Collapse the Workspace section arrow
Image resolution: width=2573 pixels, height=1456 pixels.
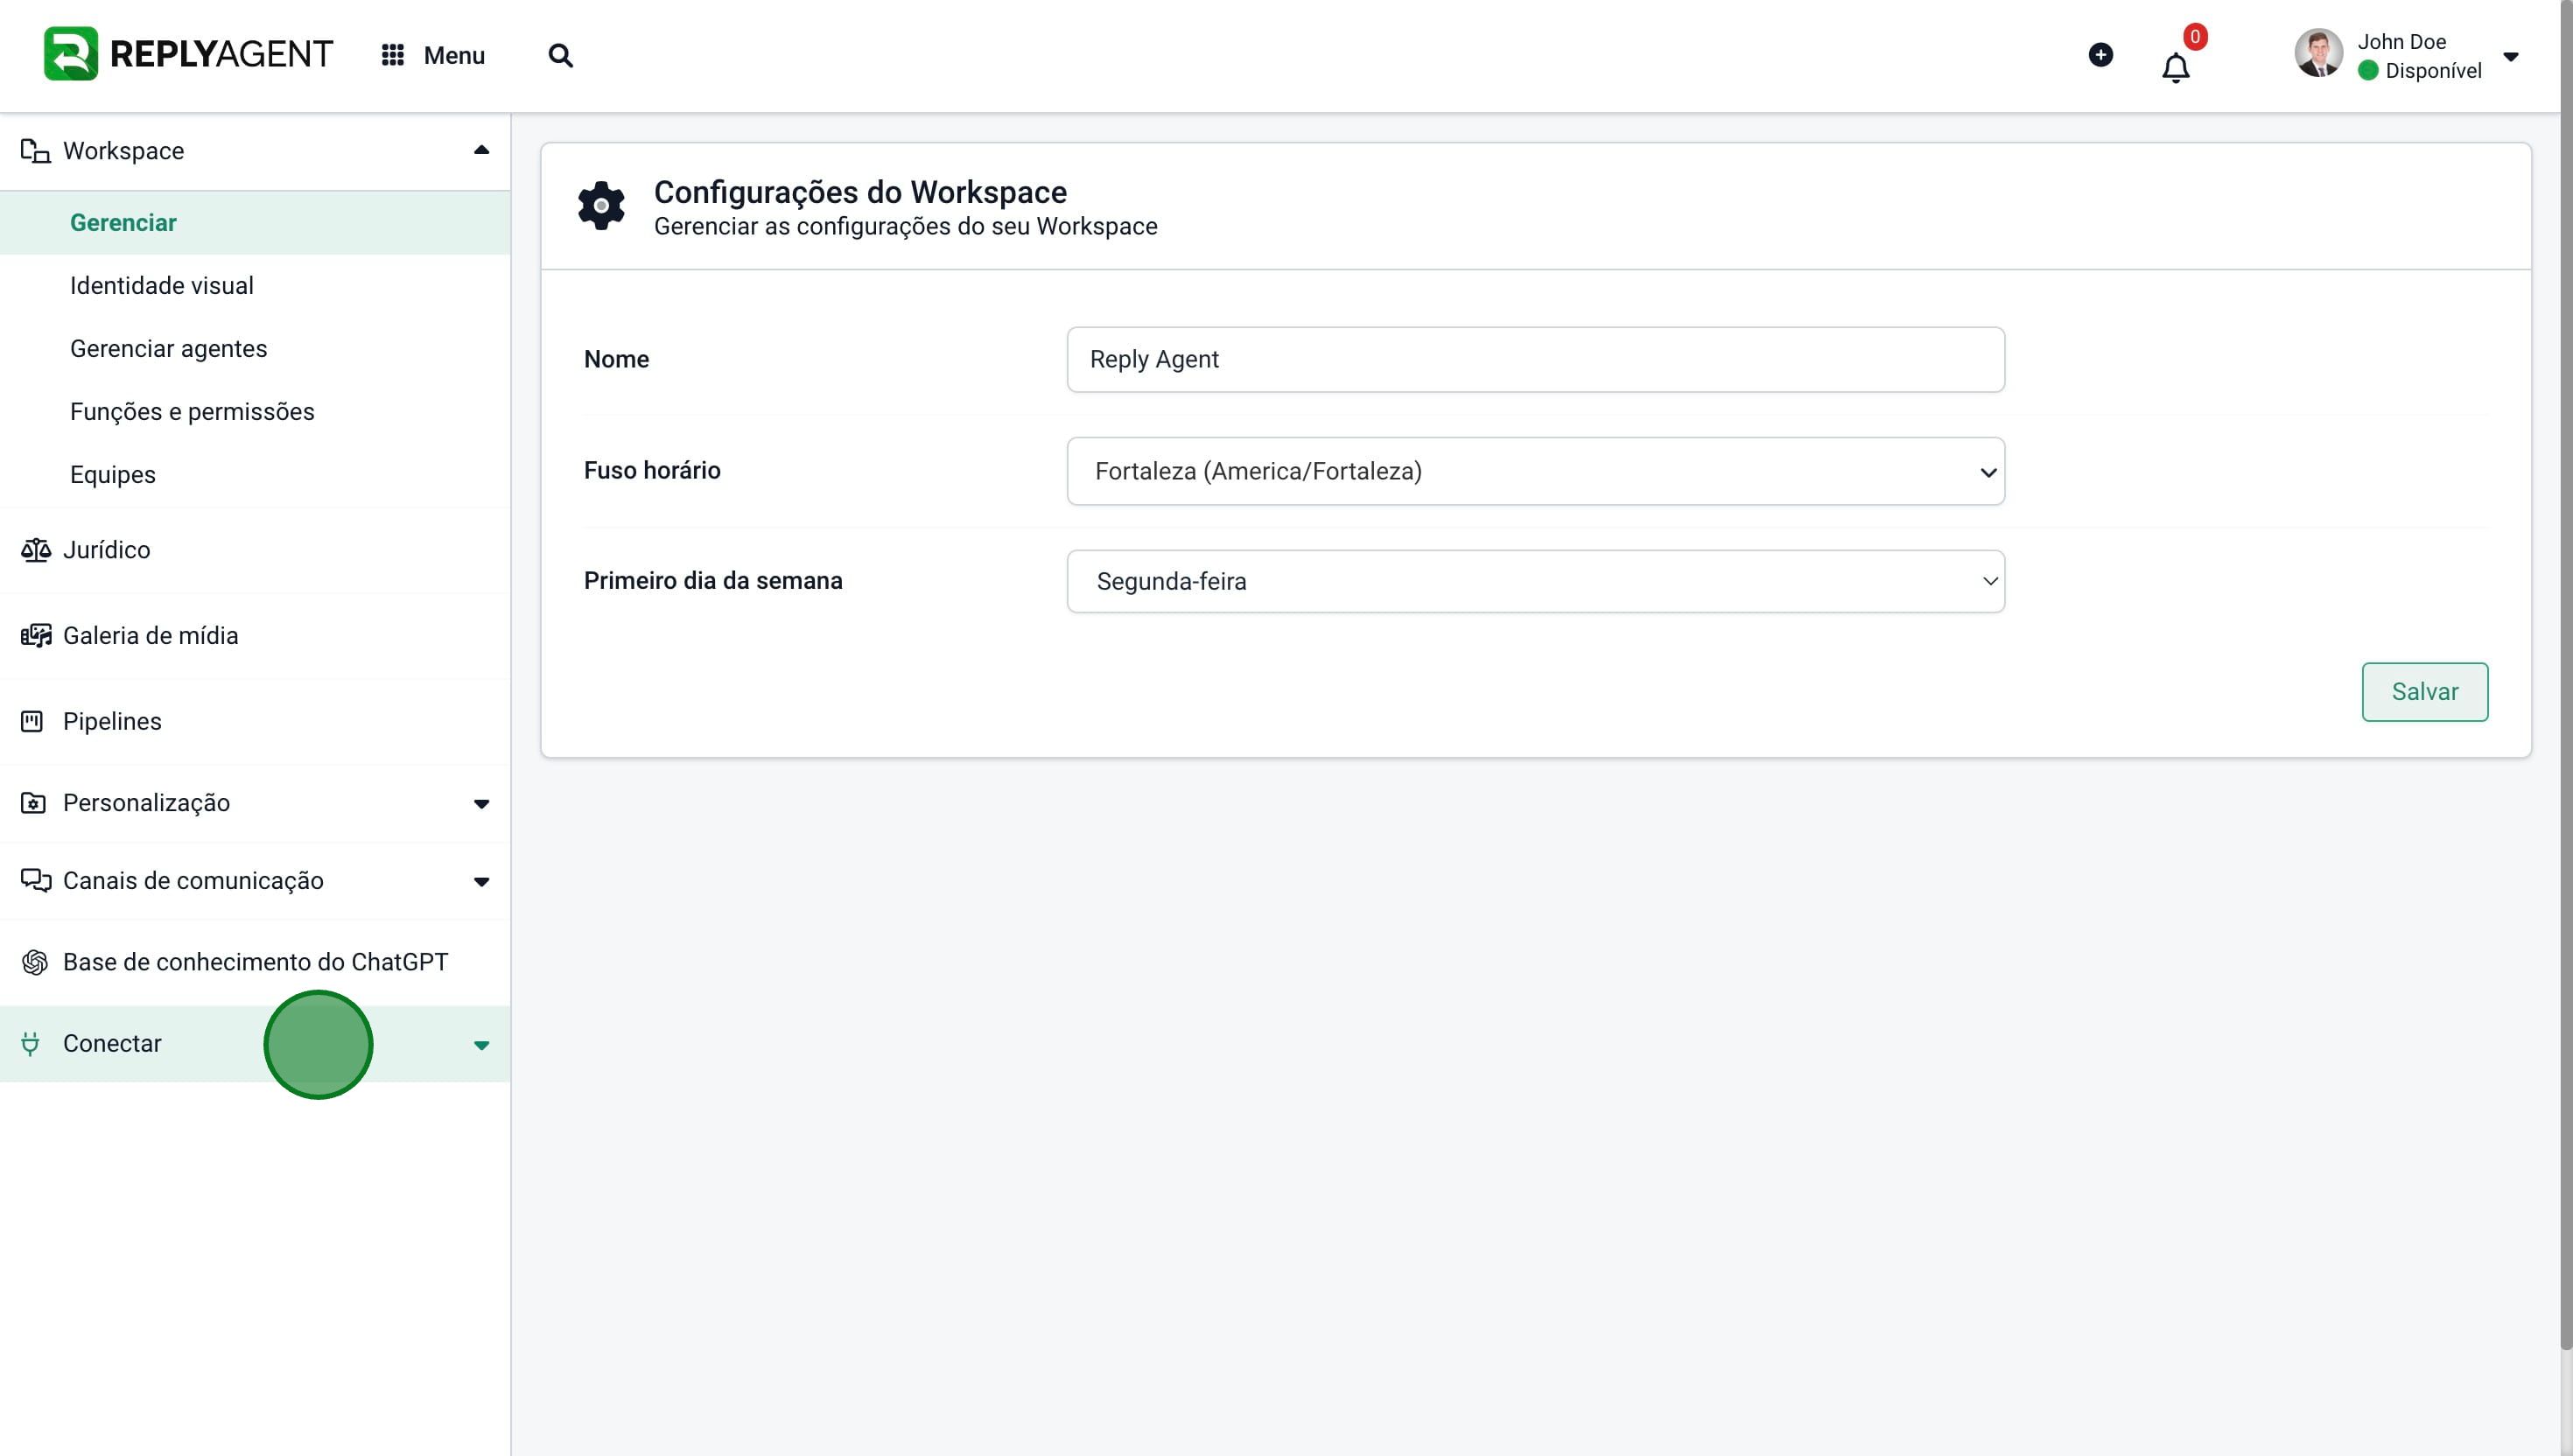tap(481, 150)
